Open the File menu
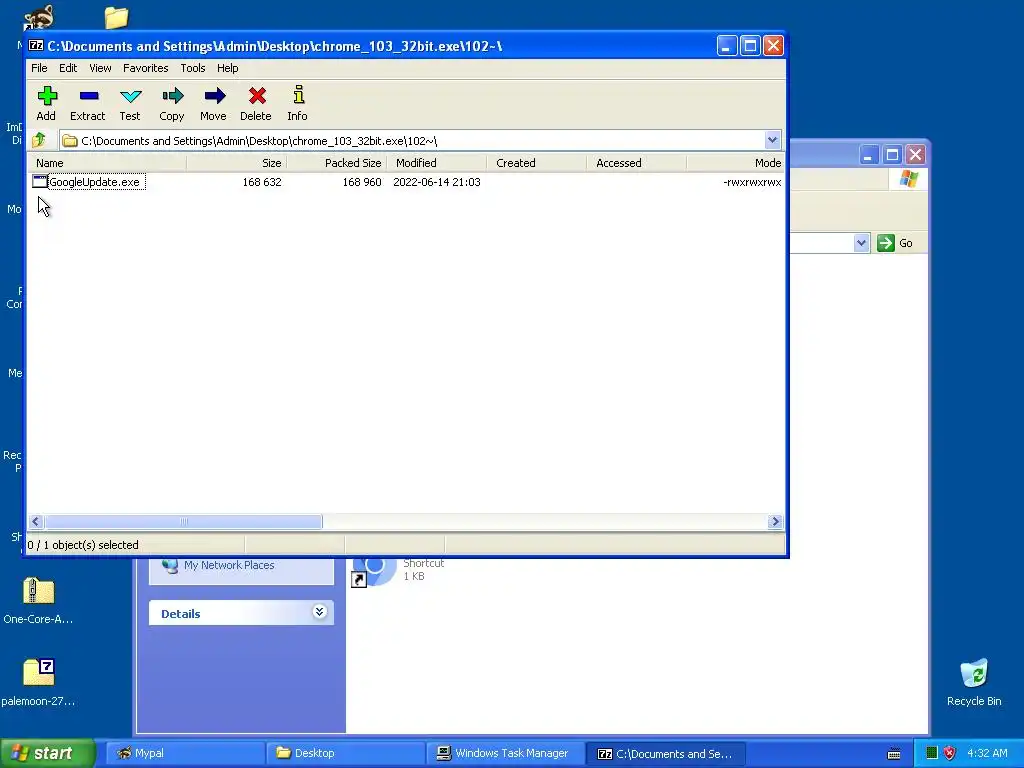 pyautogui.click(x=39, y=68)
